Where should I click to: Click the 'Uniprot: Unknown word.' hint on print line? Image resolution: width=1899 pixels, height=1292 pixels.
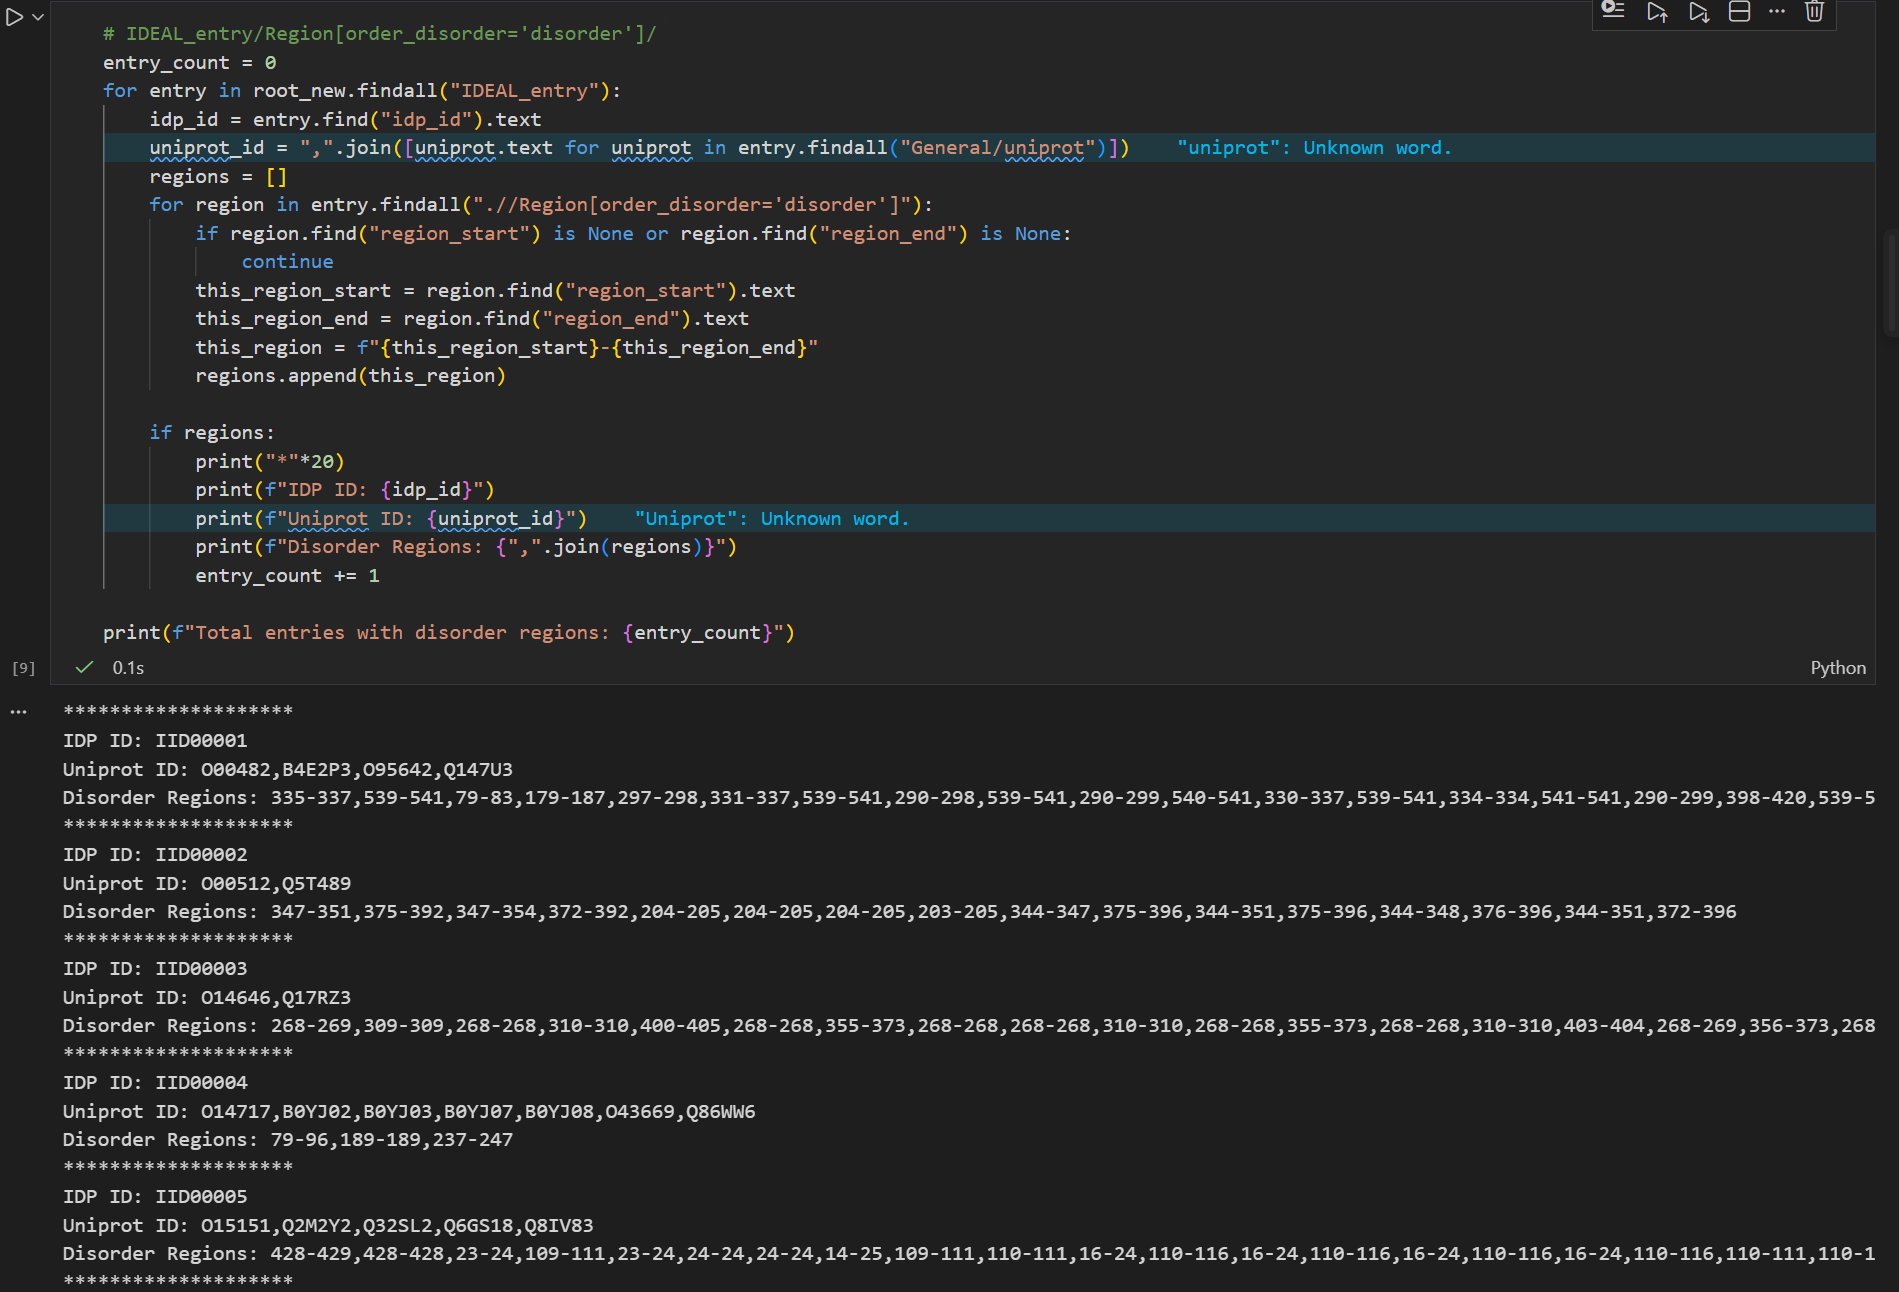point(772,519)
